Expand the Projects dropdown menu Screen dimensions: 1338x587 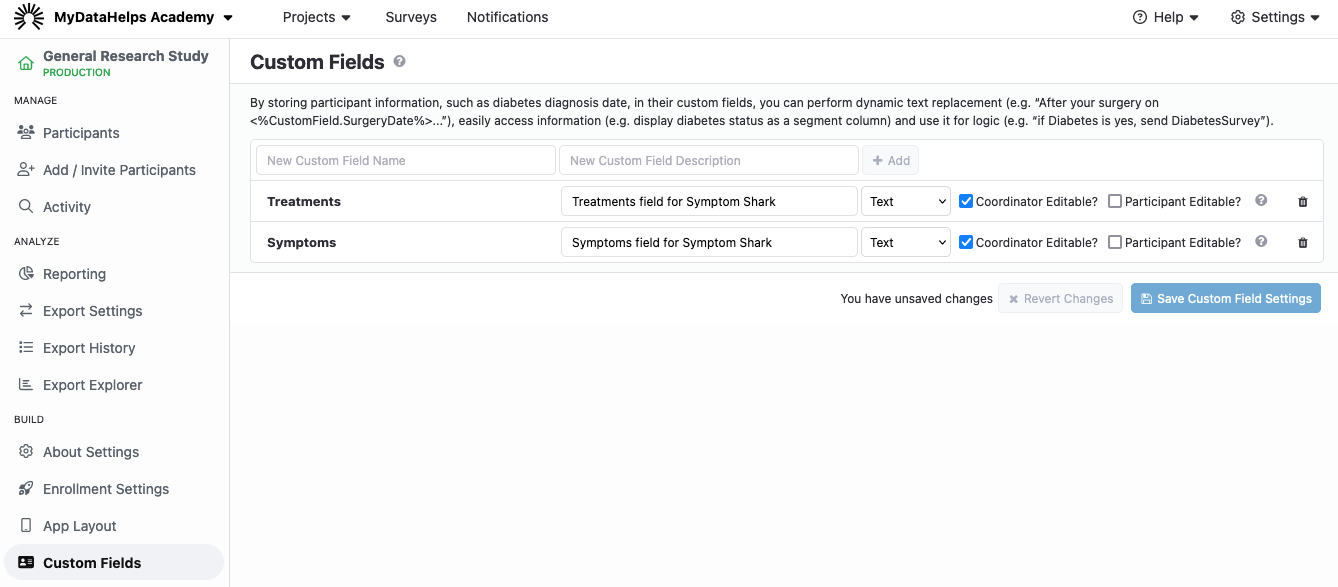point(317,17)
